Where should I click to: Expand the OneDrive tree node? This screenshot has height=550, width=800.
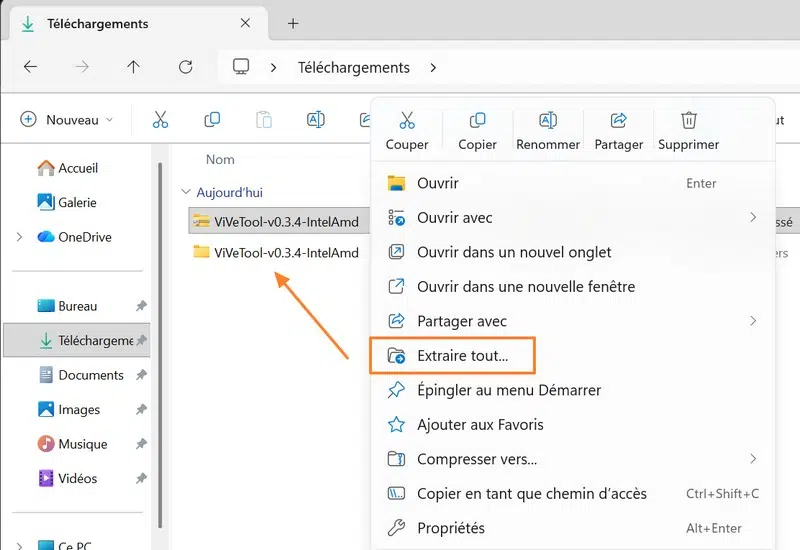click(x=19, y=237)
